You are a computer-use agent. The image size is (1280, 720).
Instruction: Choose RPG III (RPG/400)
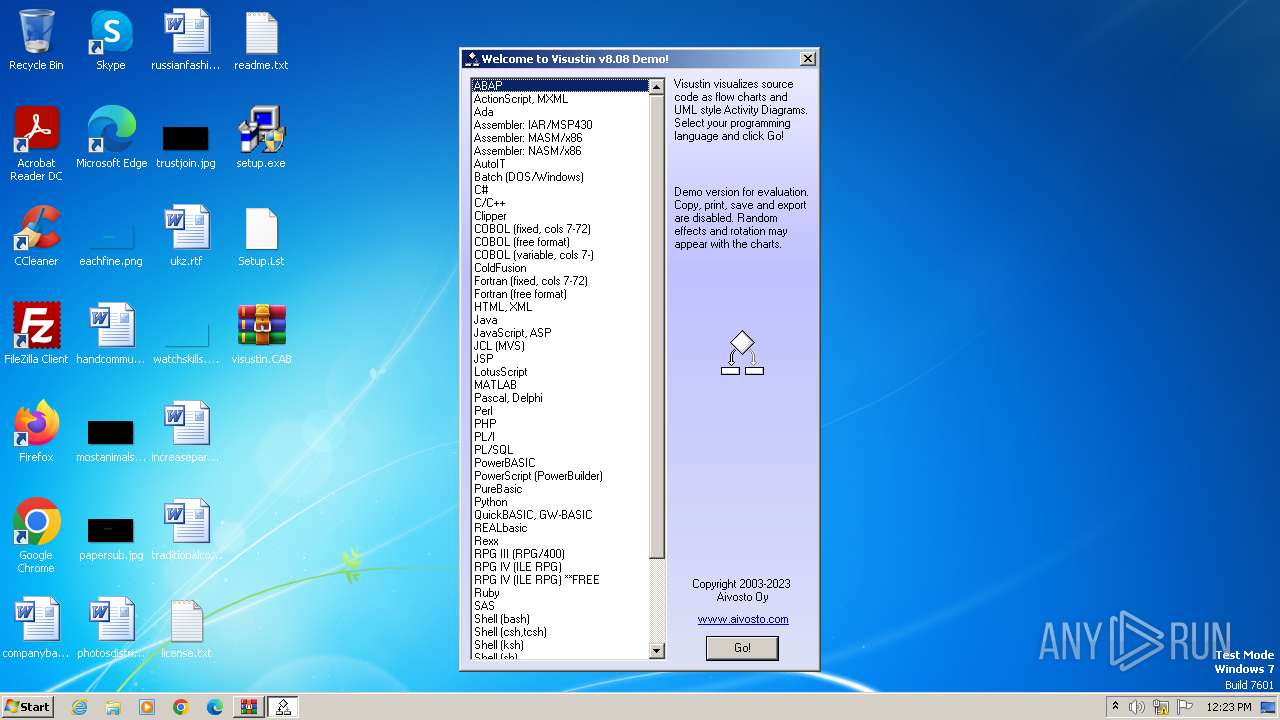(x=560, y=554)
